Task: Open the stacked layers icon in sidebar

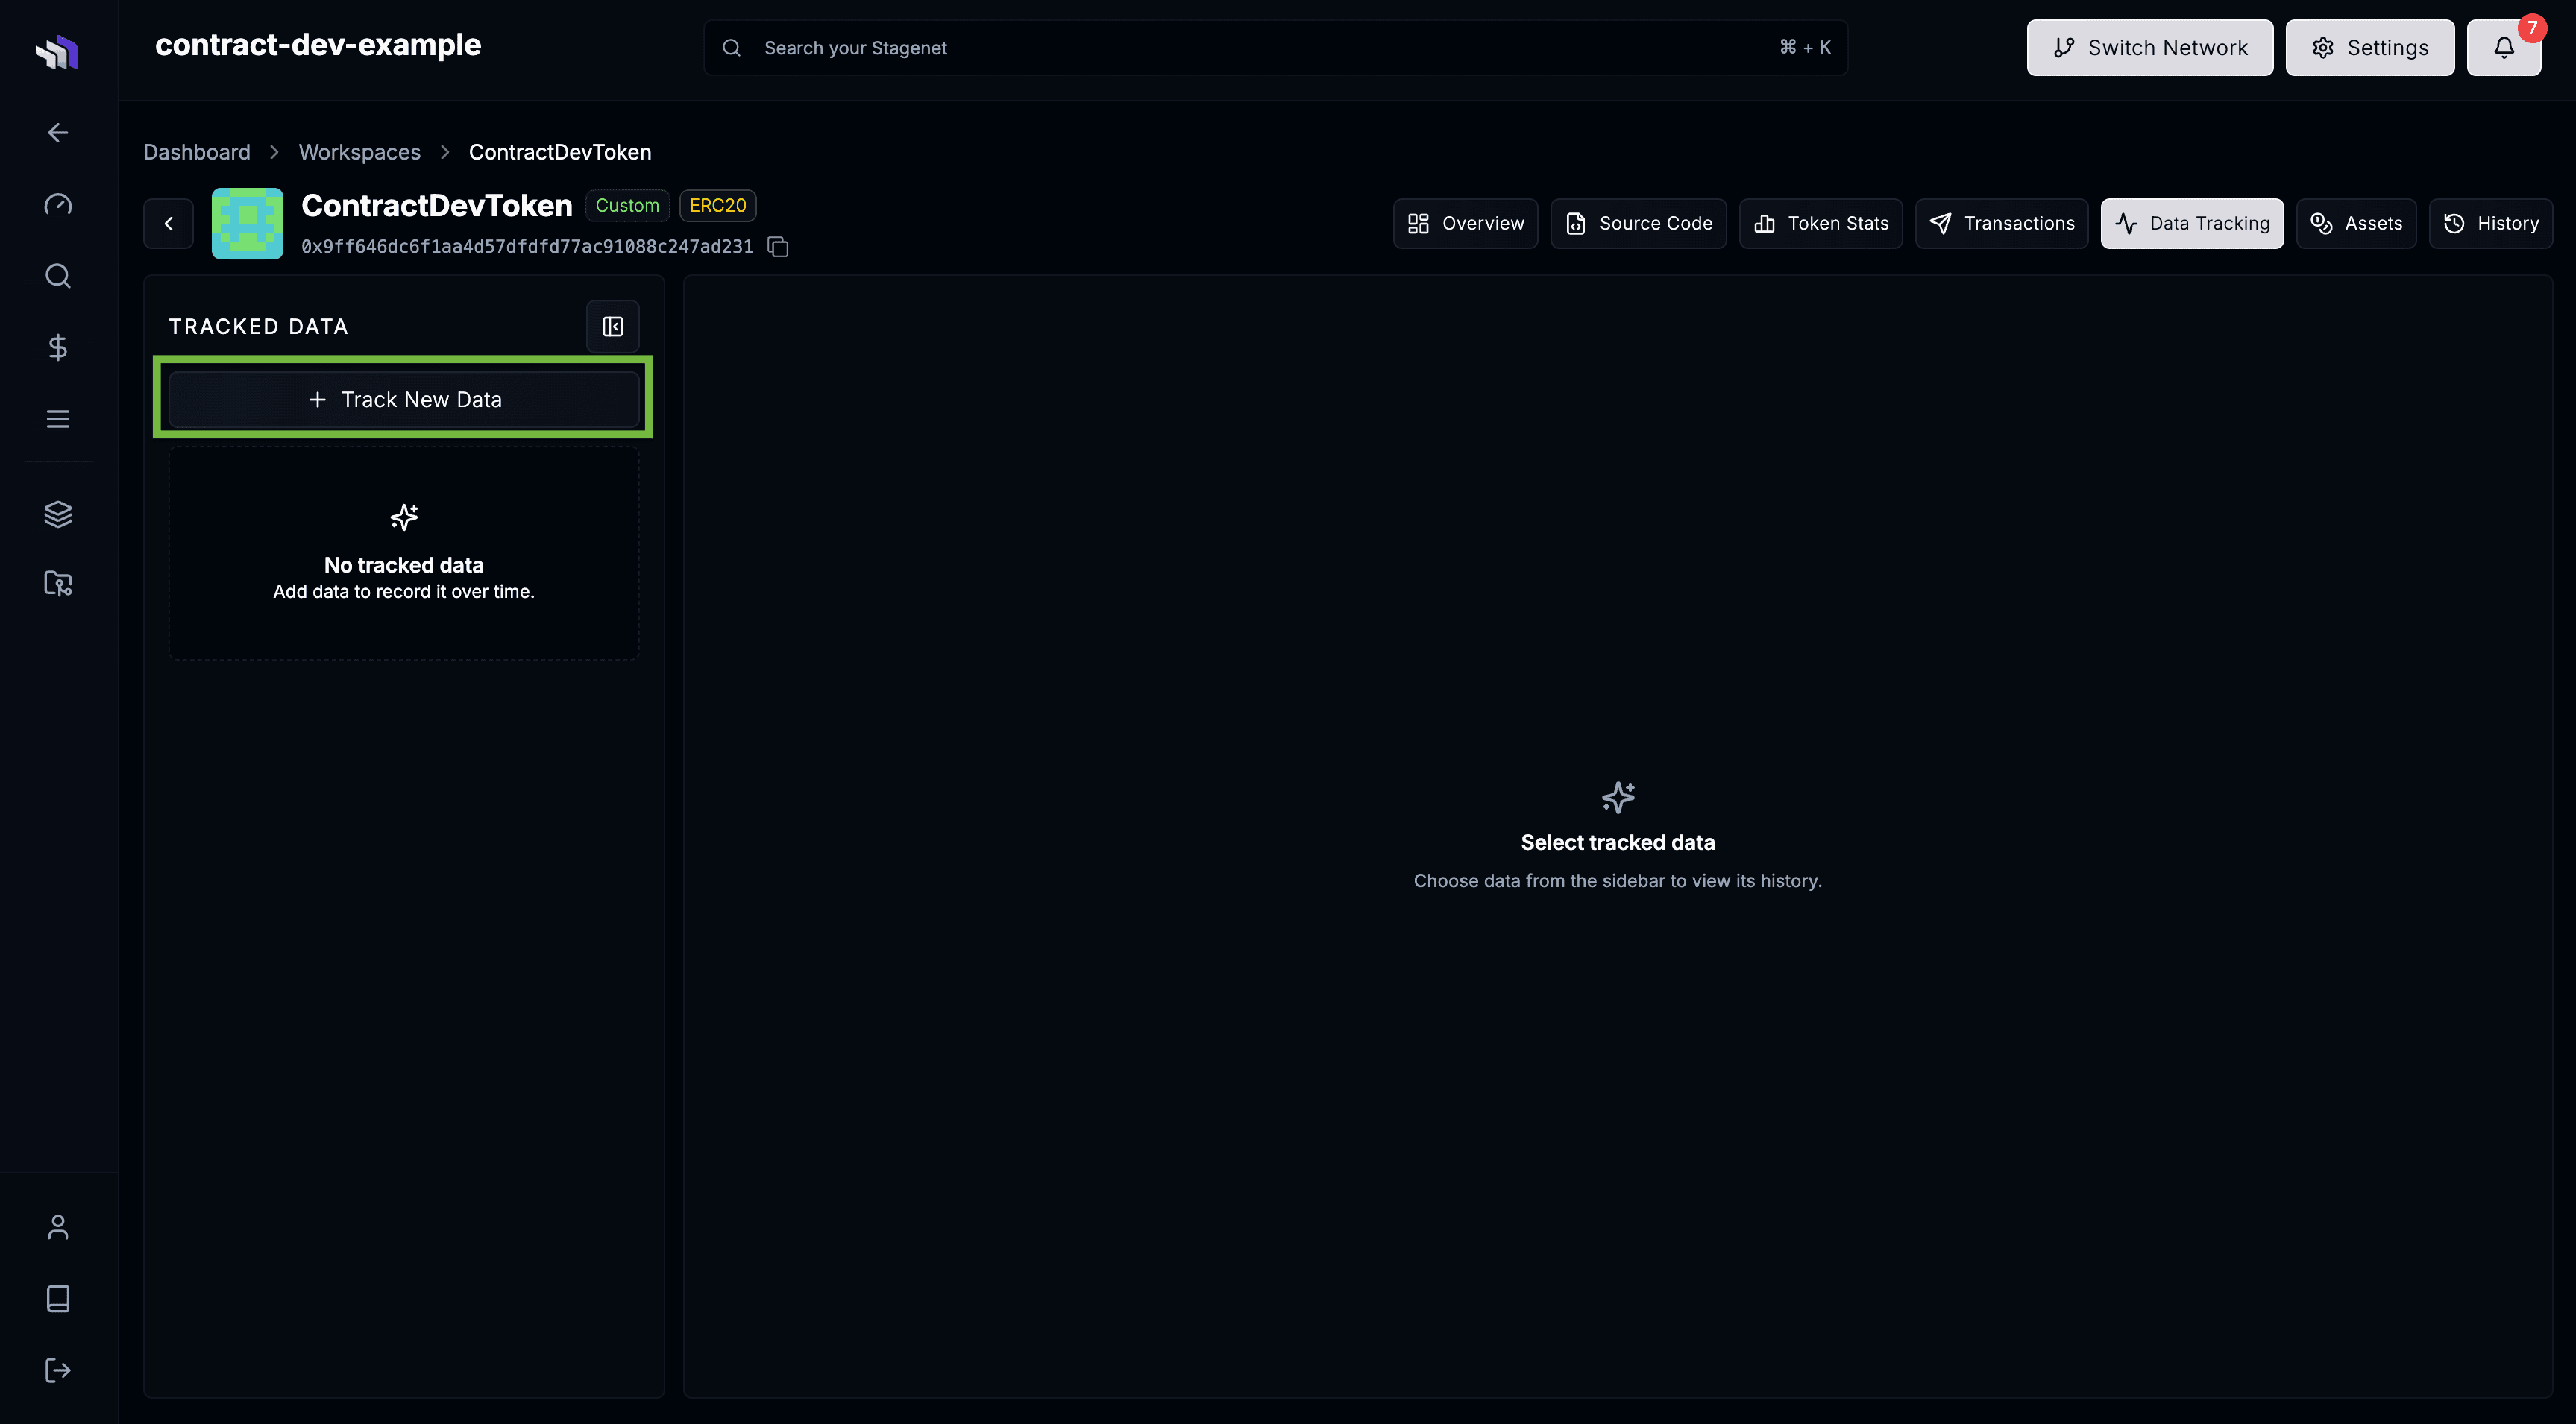Action: click(57, 513)
